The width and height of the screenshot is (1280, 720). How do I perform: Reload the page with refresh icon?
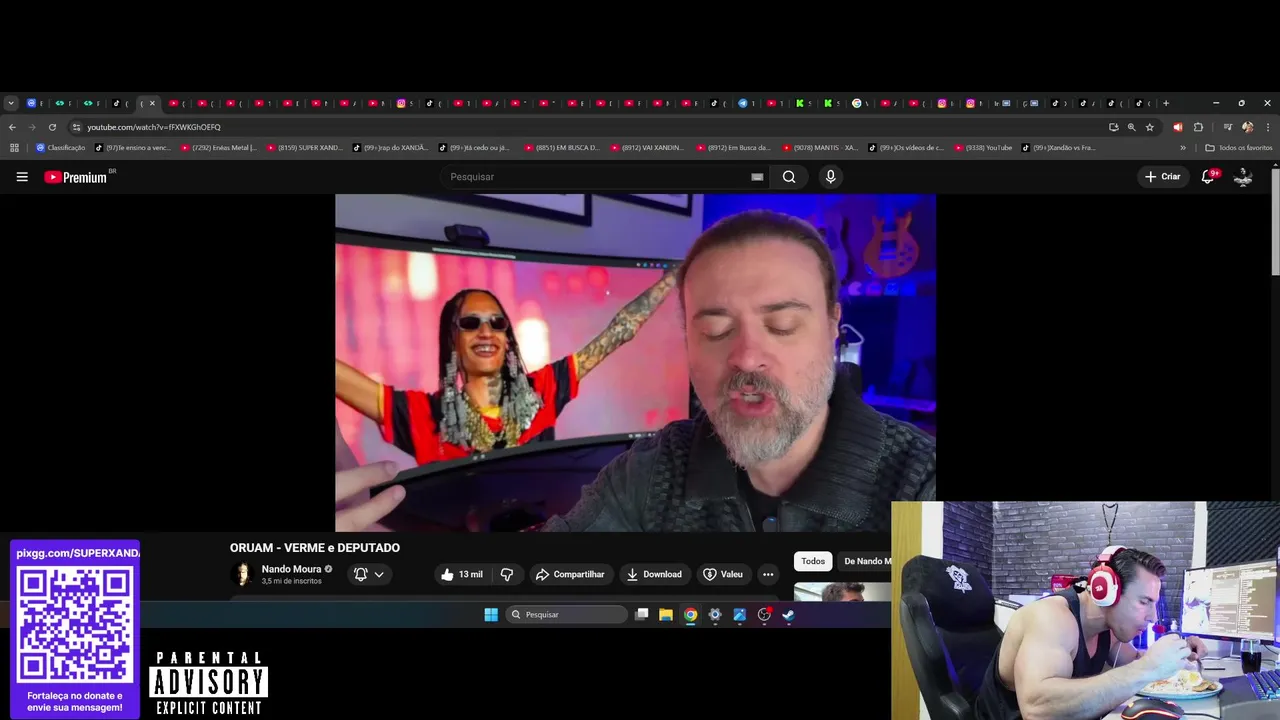(x=52, y=127)
